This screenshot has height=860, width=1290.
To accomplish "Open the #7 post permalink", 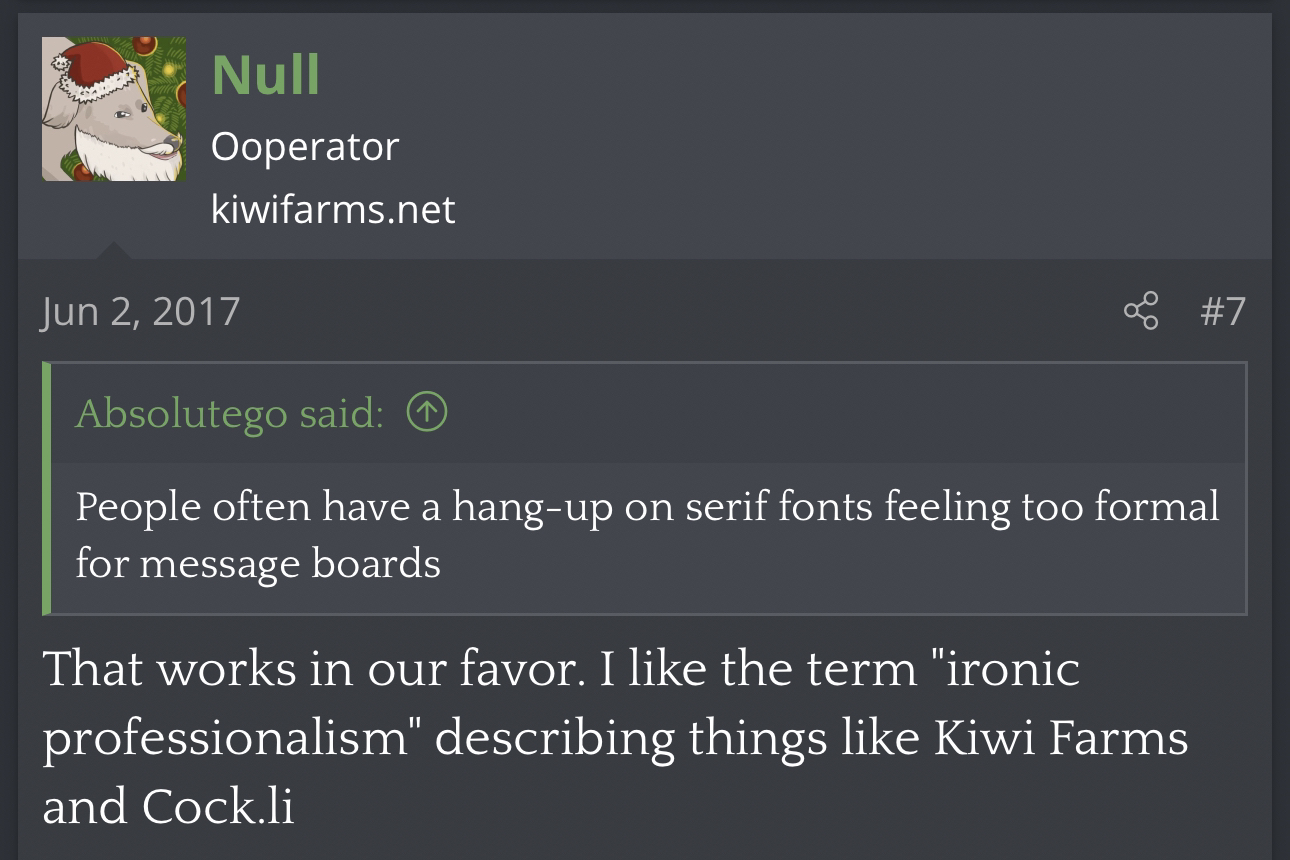I will coord(1222,310).
